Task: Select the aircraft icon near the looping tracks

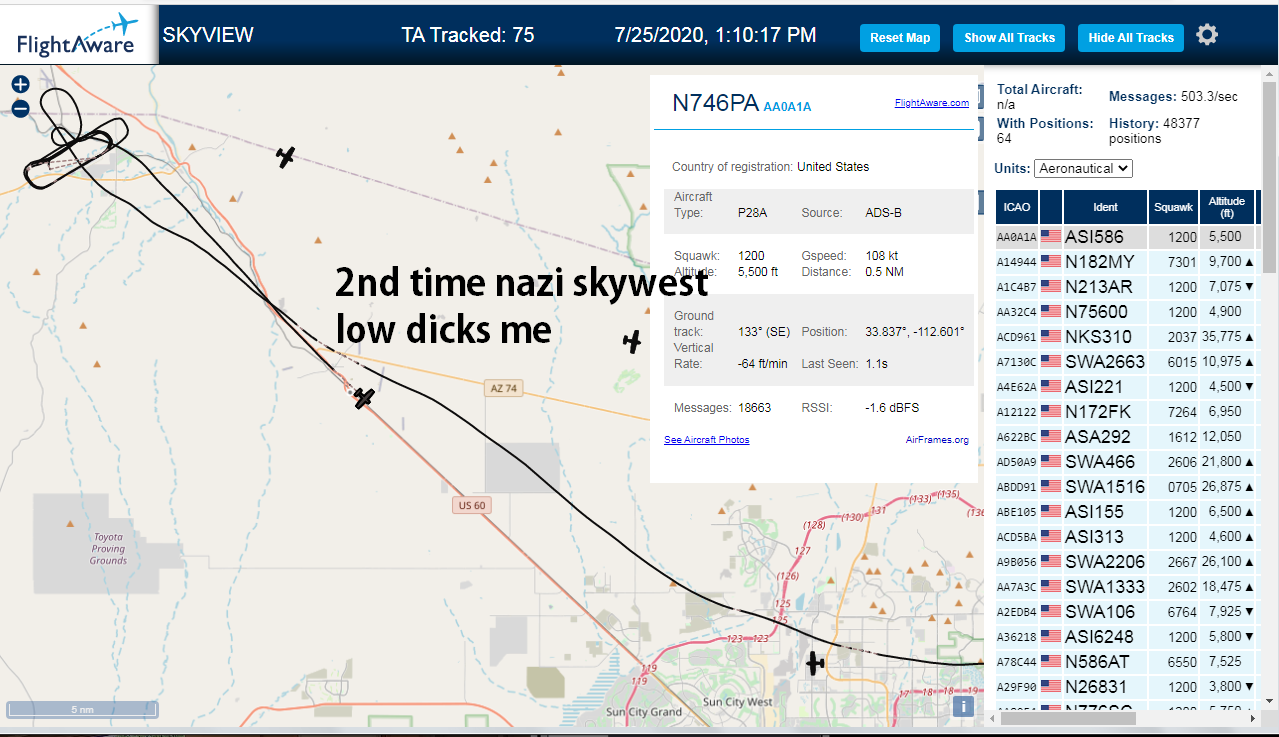Action: [x=286, y=156]
